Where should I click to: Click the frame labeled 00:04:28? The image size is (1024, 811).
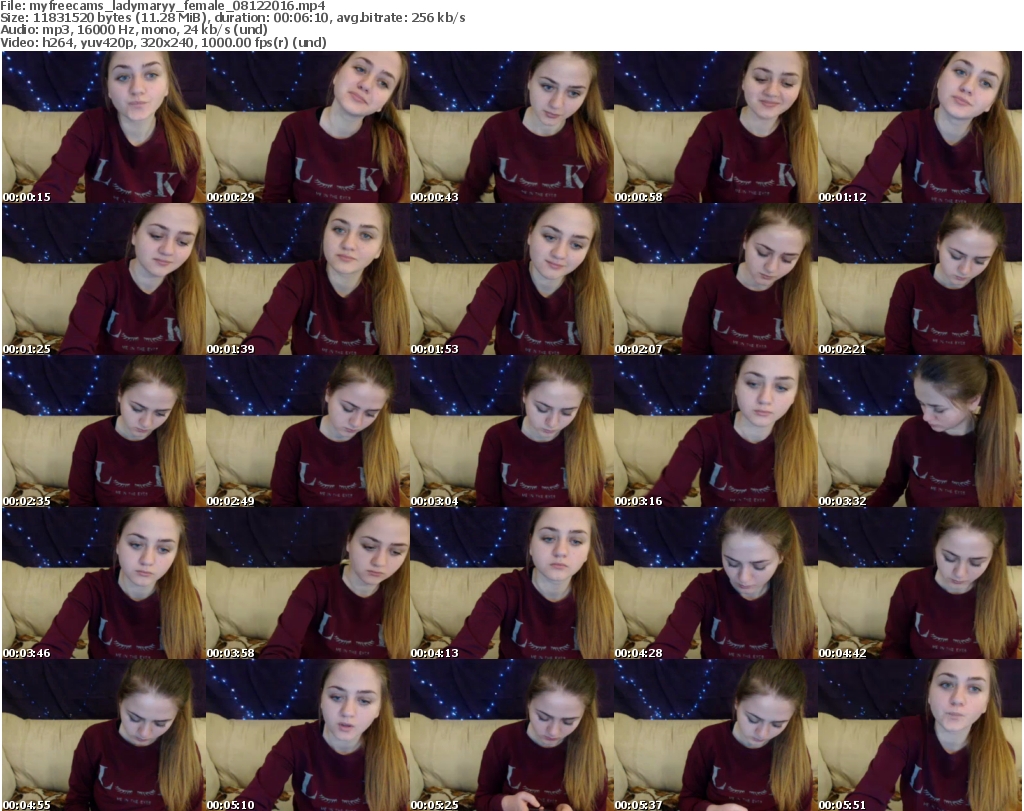(715, 584)
